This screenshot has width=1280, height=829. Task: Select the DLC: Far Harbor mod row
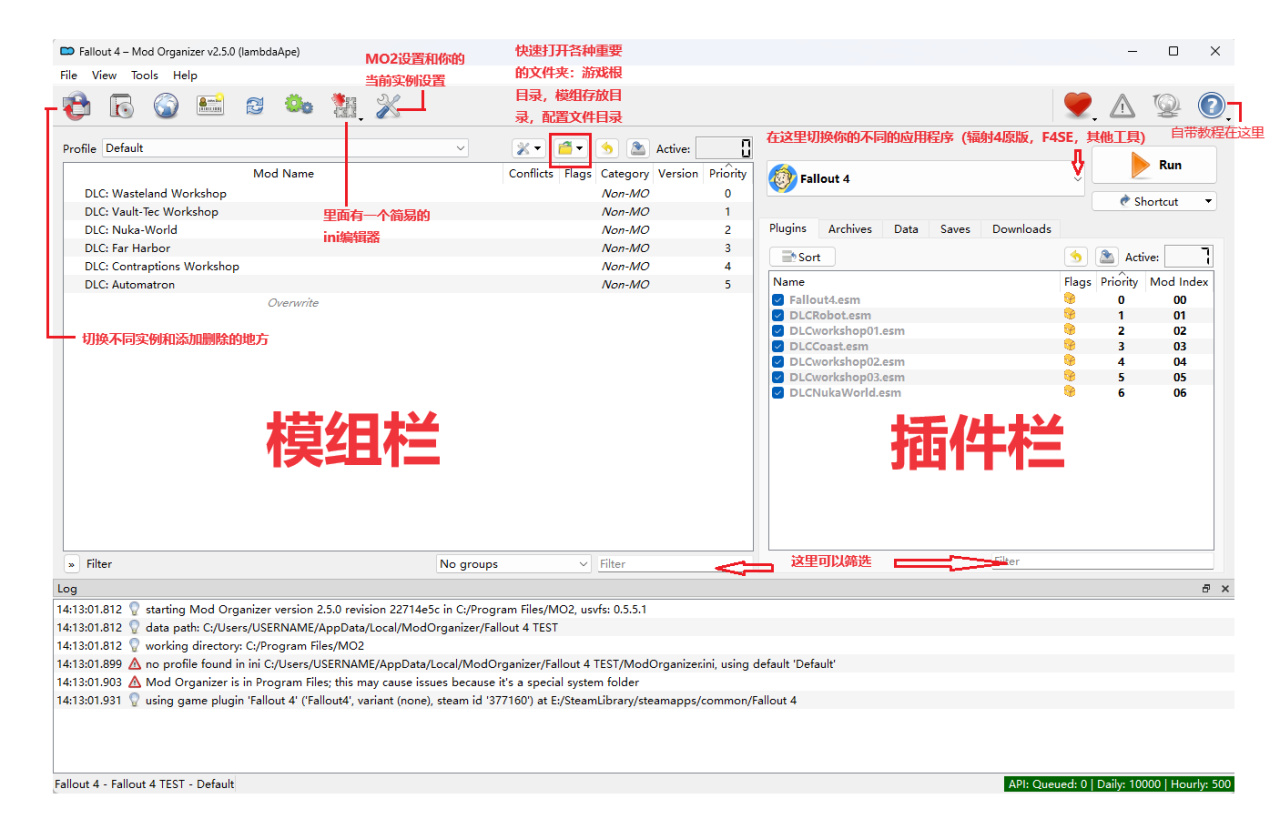408,248
